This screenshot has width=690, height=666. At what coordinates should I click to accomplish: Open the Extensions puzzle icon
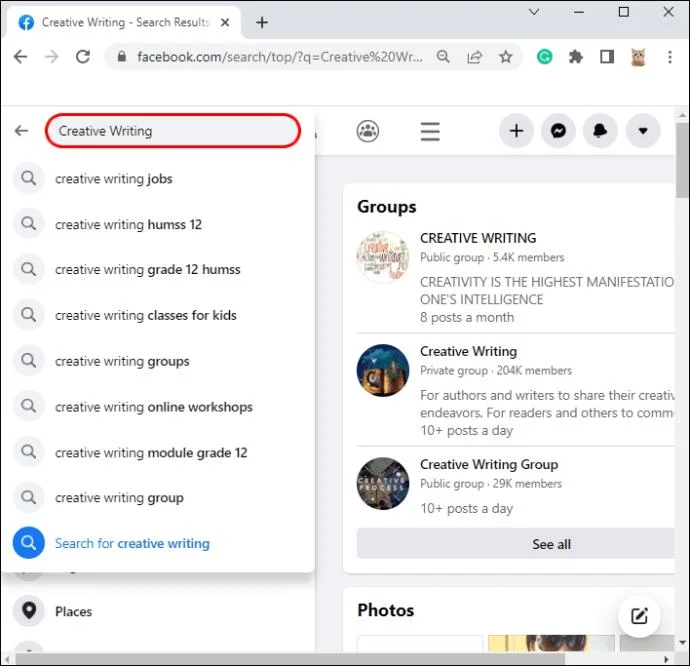pos(576,57)
